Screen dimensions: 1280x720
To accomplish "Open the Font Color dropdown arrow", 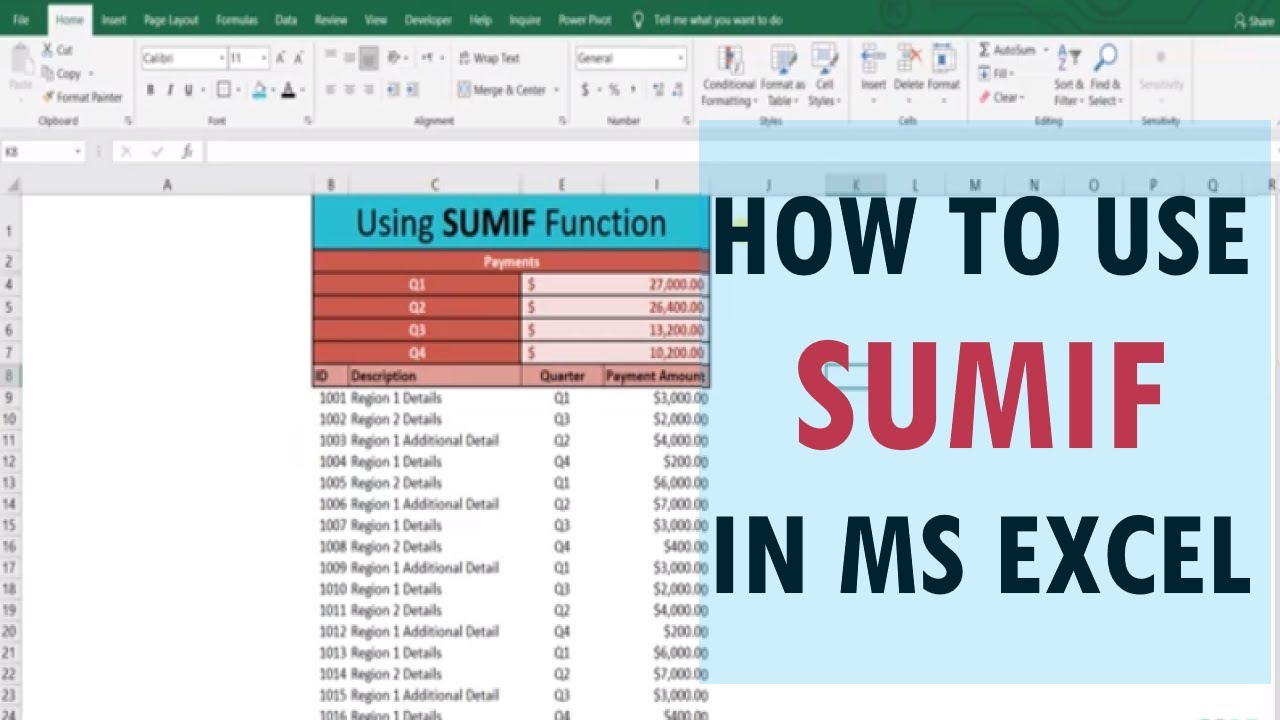I will tap(301, 91).
